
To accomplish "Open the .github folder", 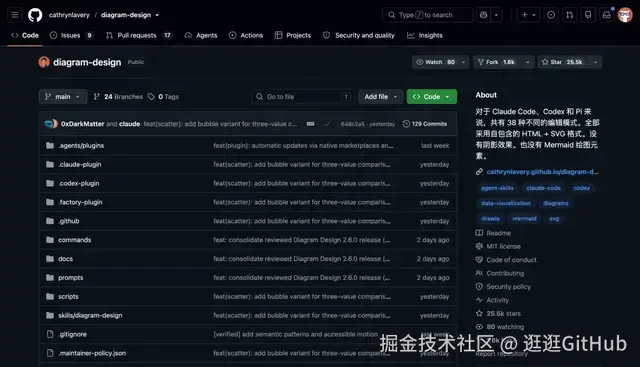I will [69, 221].
